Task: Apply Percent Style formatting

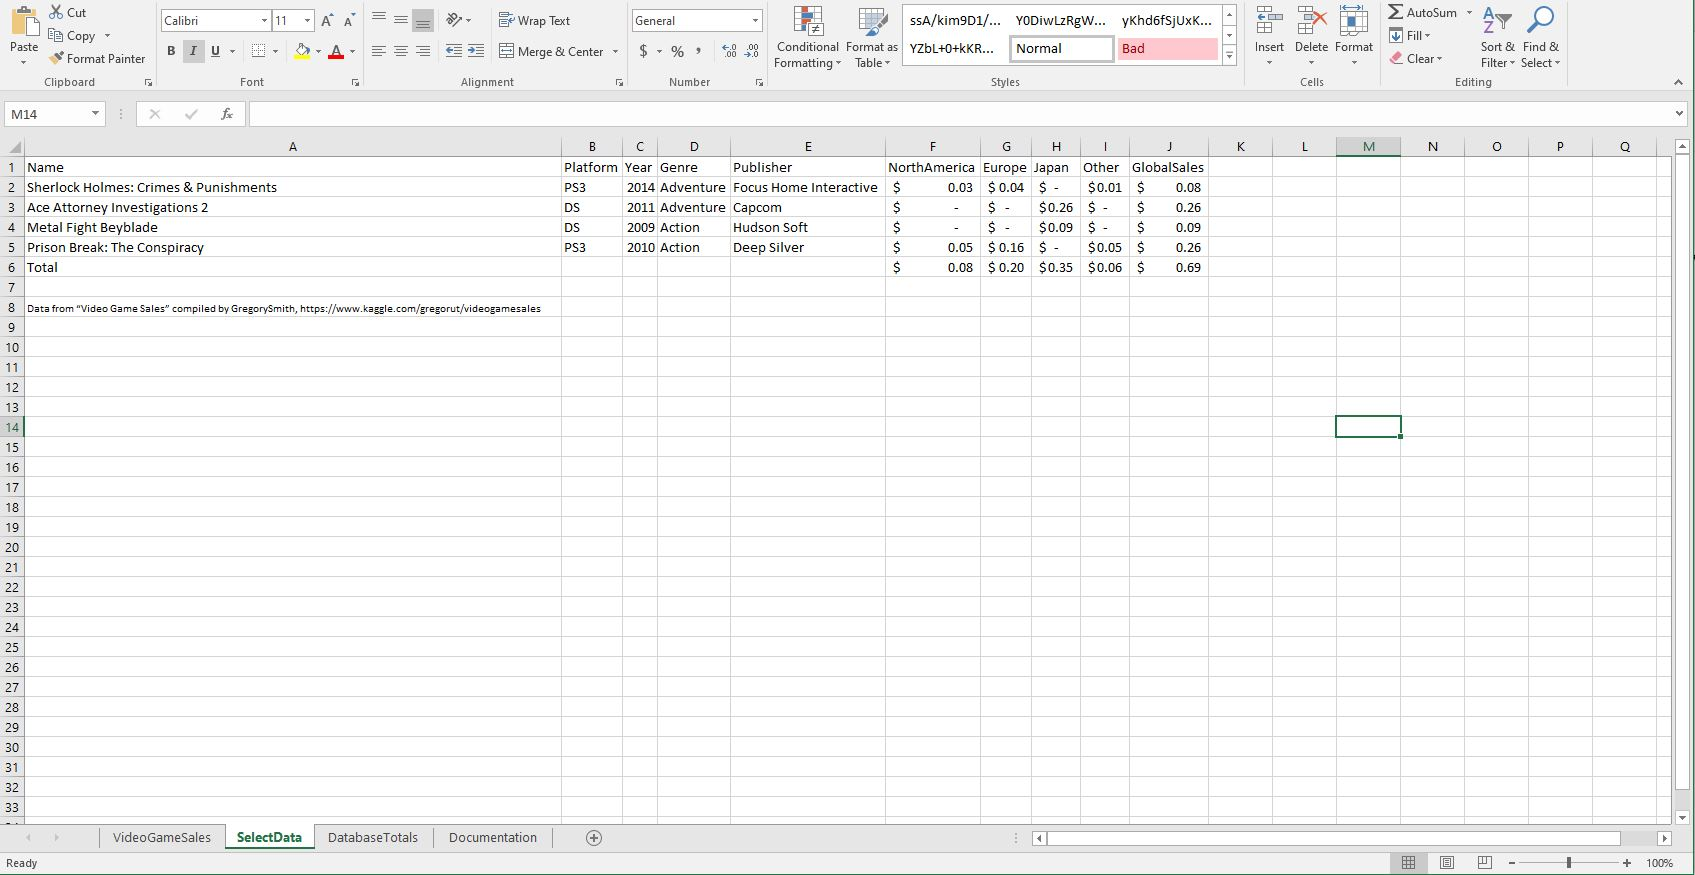Action: click(677, 51)
